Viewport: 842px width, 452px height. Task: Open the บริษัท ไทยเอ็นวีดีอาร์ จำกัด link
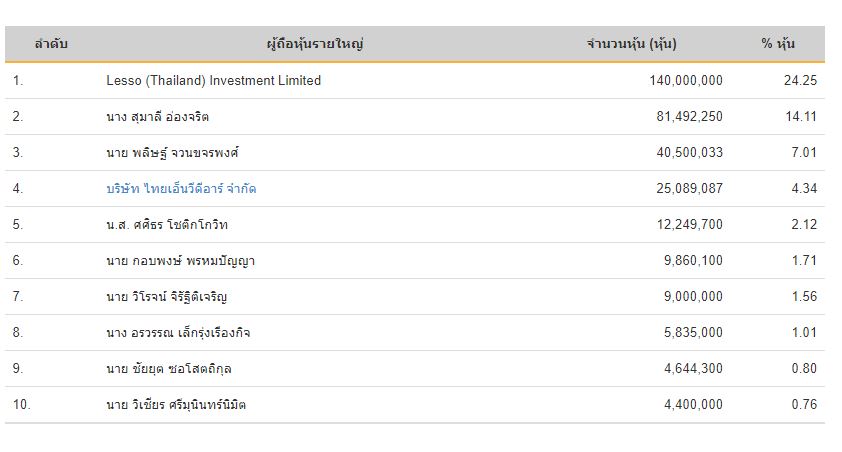point(181,188)
